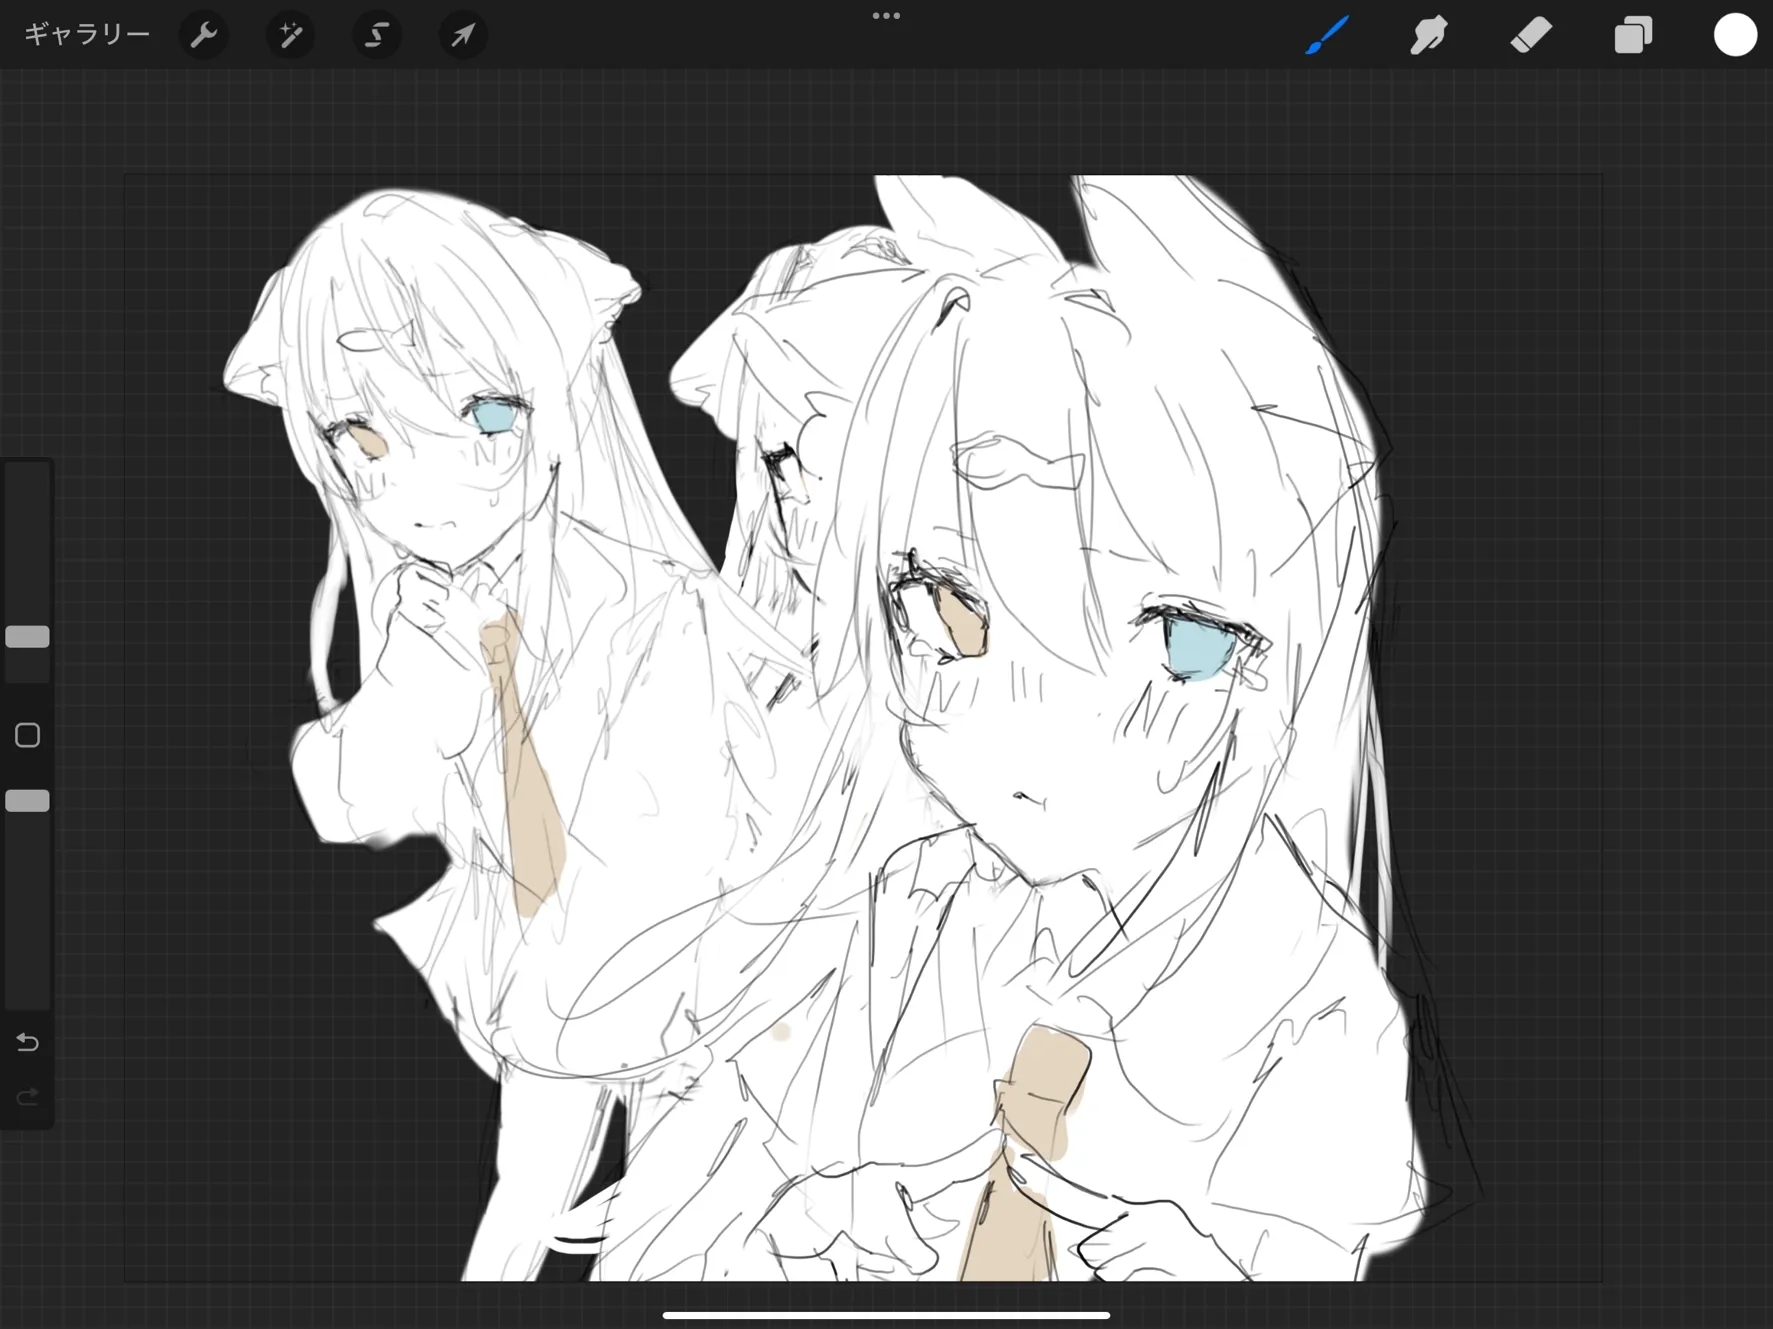Open the Actions wrench menu
1773x1329 pixels.
pyautogui.click(x=204, y=36)
